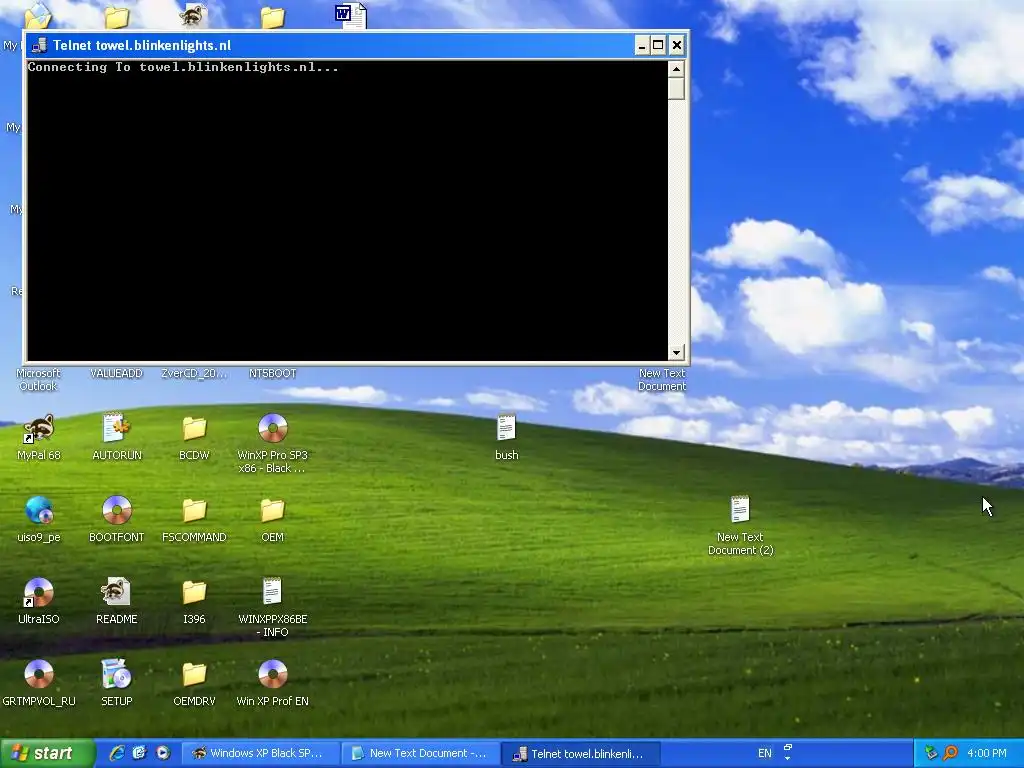Maximize the Telnet window
This screenshot has width=1024, height=768.
tap(658, 45)
